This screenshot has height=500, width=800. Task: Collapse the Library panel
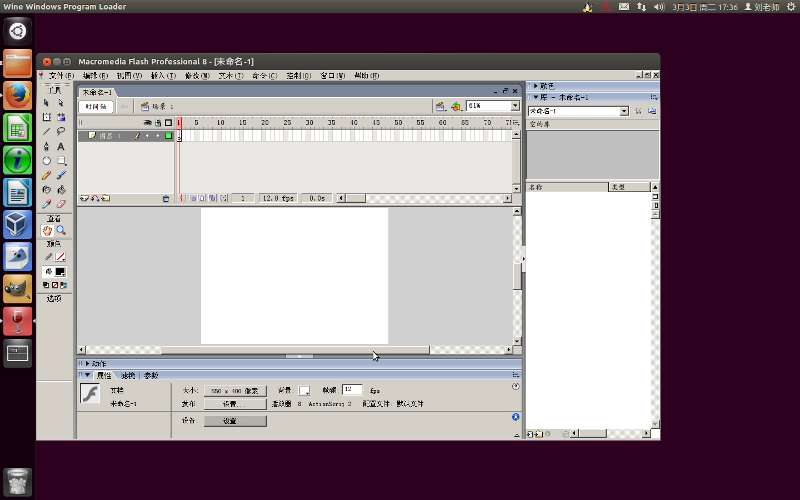coord(536,97)
